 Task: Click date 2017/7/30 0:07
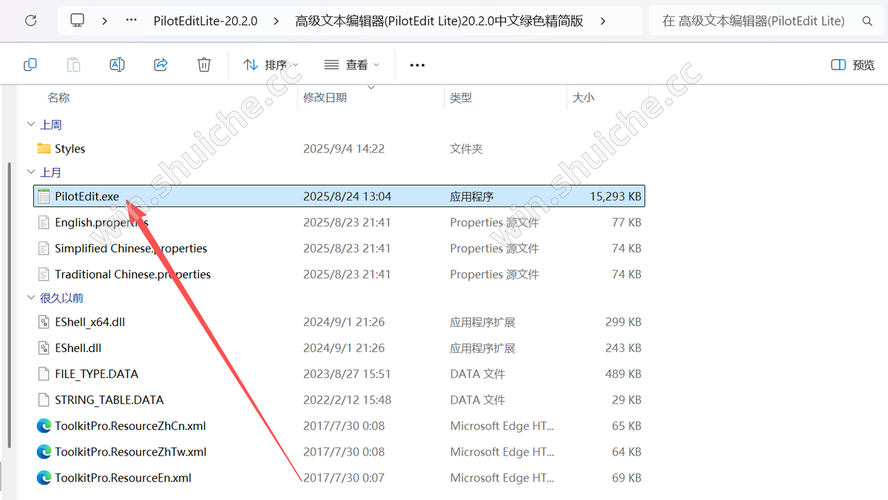tap(344, 478)
